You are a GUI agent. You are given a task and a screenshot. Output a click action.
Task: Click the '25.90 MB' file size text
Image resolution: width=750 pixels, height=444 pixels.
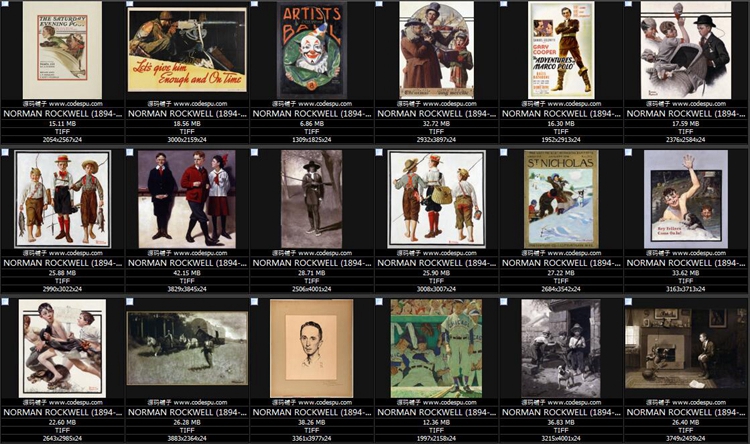[436, 273]
